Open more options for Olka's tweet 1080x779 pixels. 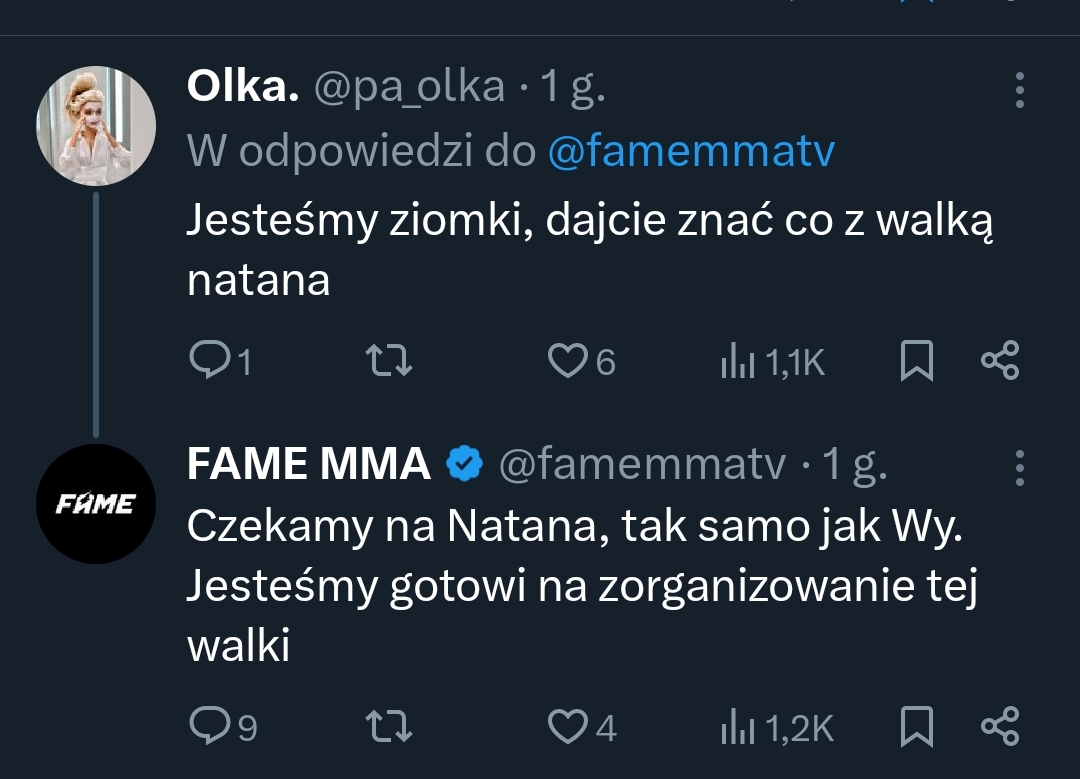pos(1019,90)
